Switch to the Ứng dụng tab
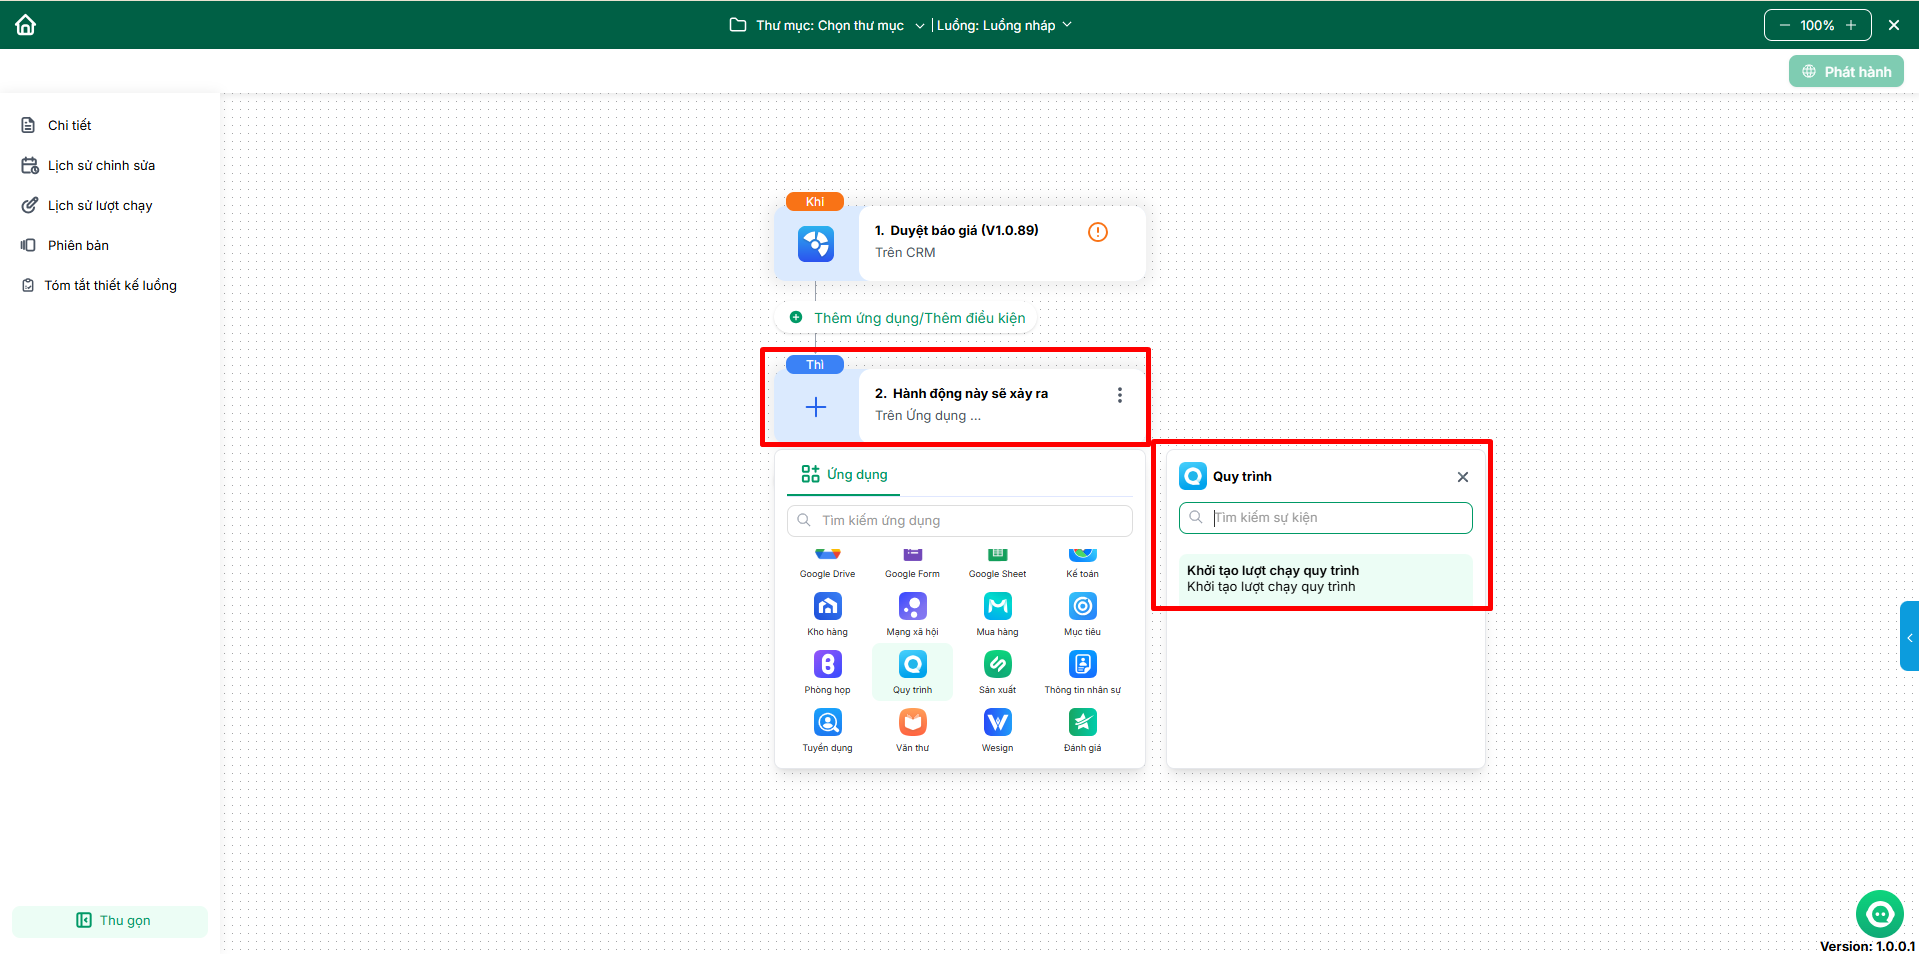Screen dimensions: 1919x954 click(x=844, y=474)
